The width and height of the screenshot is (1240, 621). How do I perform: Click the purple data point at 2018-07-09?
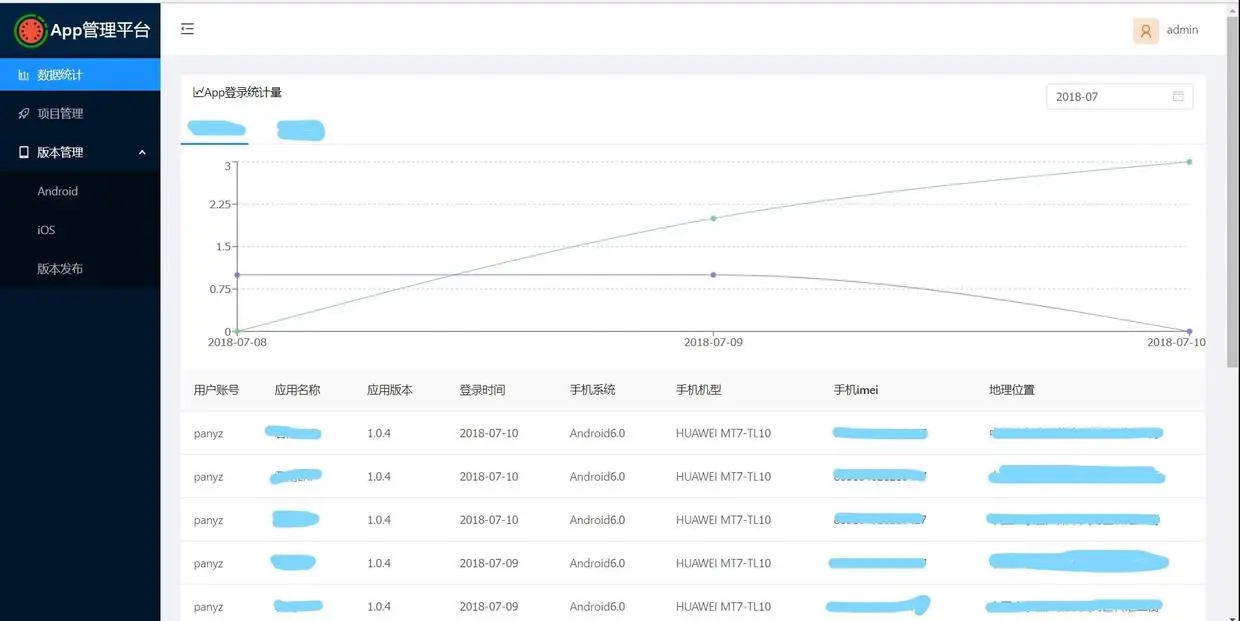pyautogui.click(x=713, y=274)
